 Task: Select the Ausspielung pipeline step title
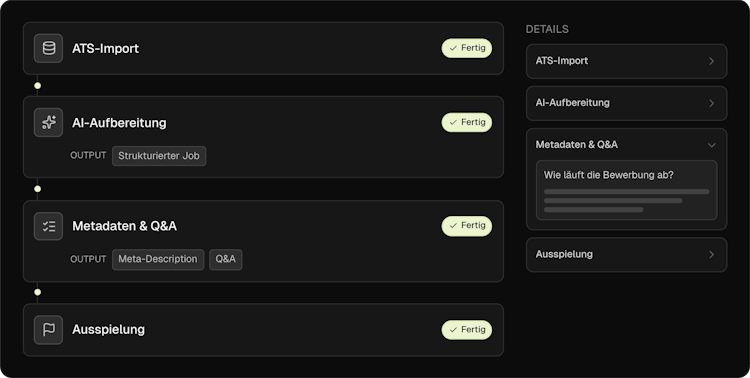tap(109, 330)
